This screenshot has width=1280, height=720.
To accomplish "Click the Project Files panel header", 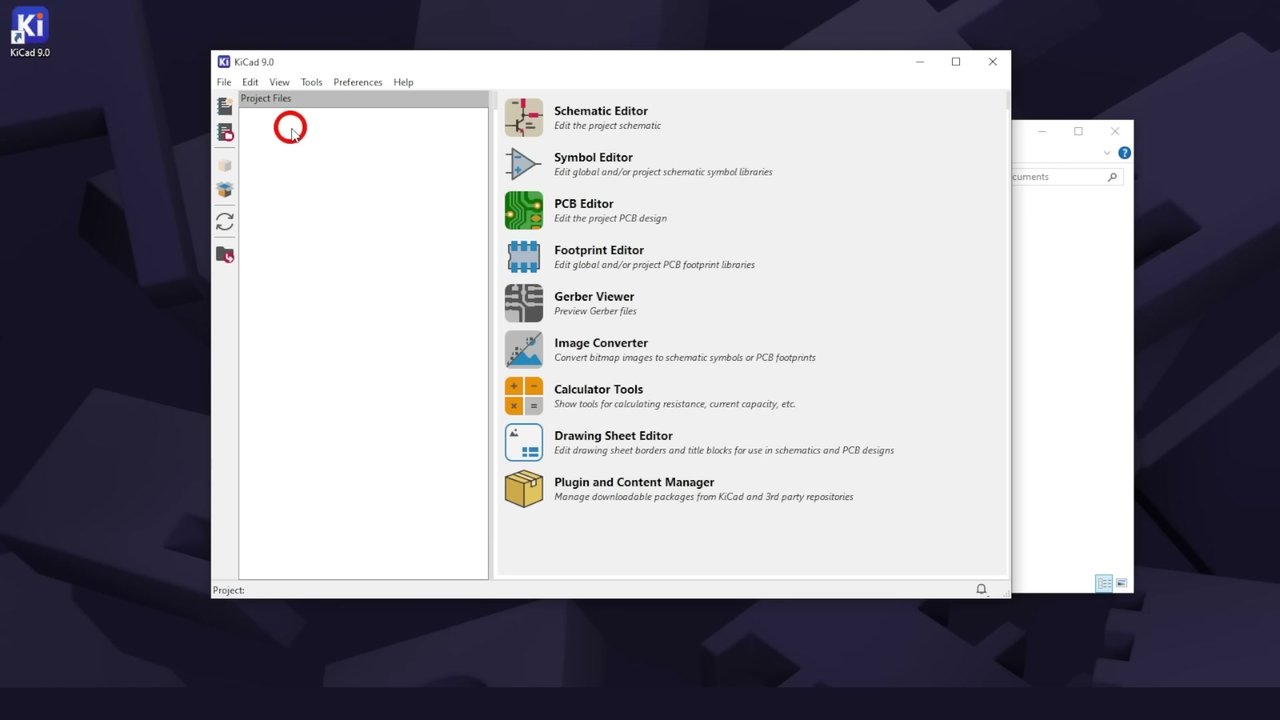I will click(x=363, y=98).
